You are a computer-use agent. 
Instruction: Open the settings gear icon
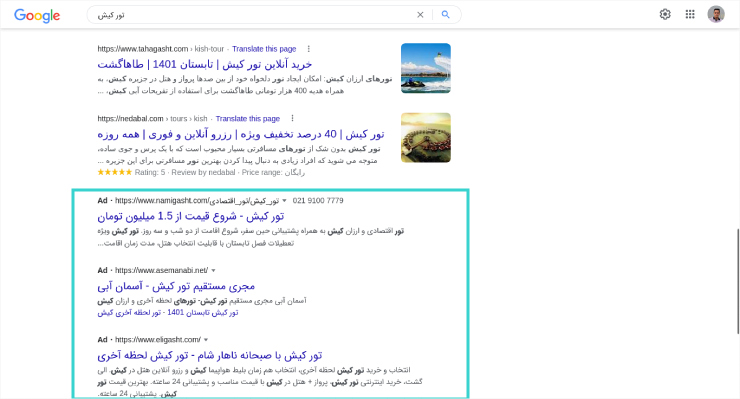(665, 14)
